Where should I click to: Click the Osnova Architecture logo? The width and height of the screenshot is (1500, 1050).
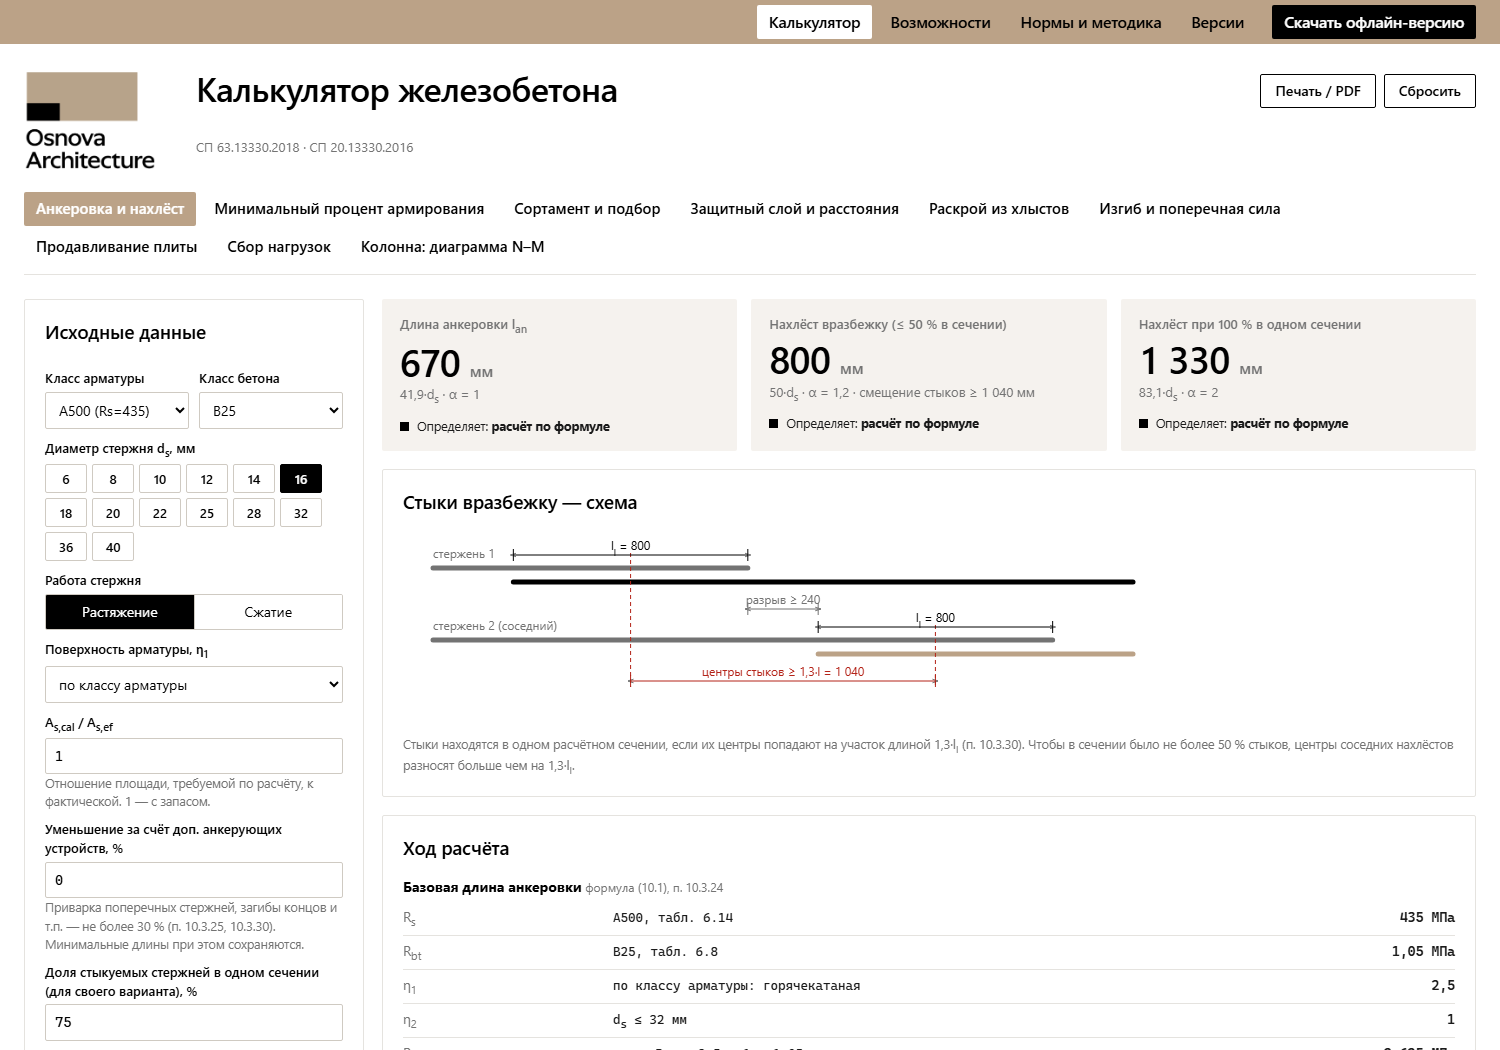(90, 121)
